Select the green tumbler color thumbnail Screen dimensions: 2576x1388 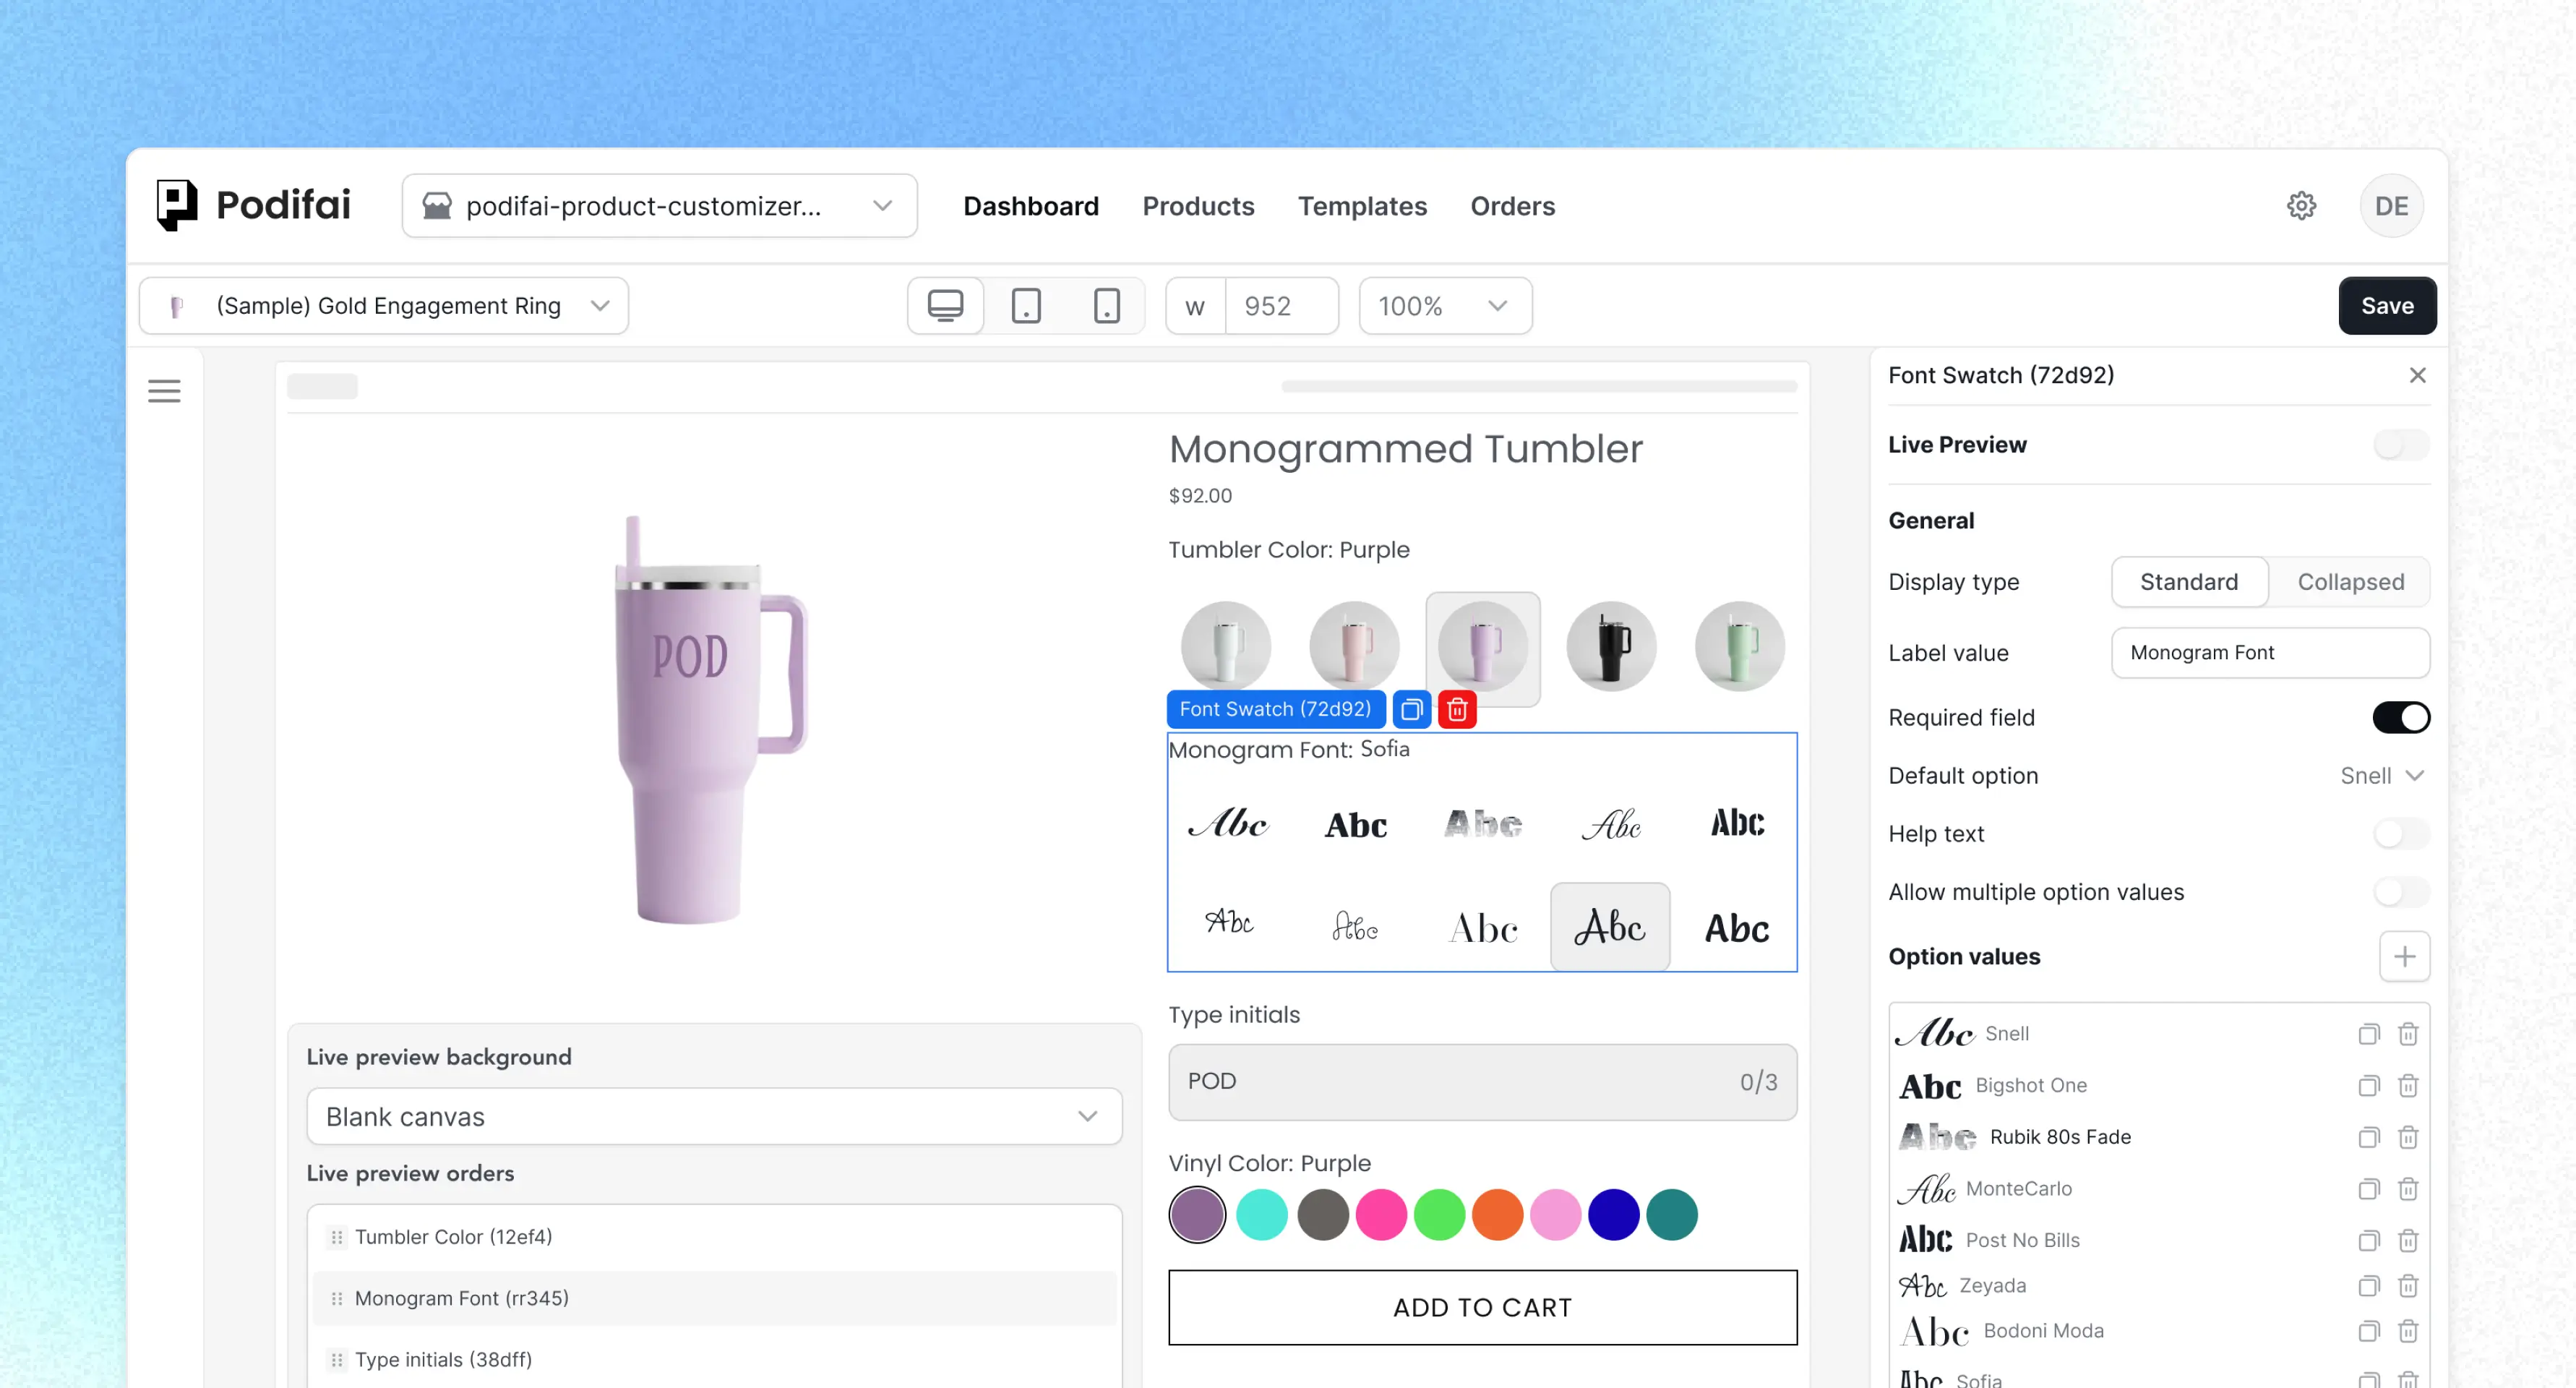pyautogui.click(x=1739, y=647)
